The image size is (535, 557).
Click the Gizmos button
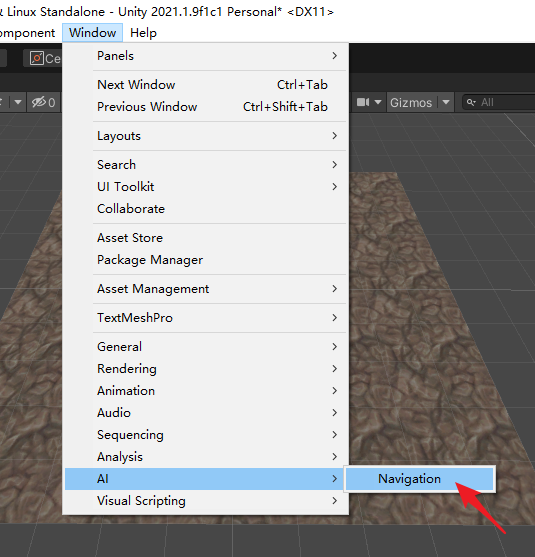(411, 103)
